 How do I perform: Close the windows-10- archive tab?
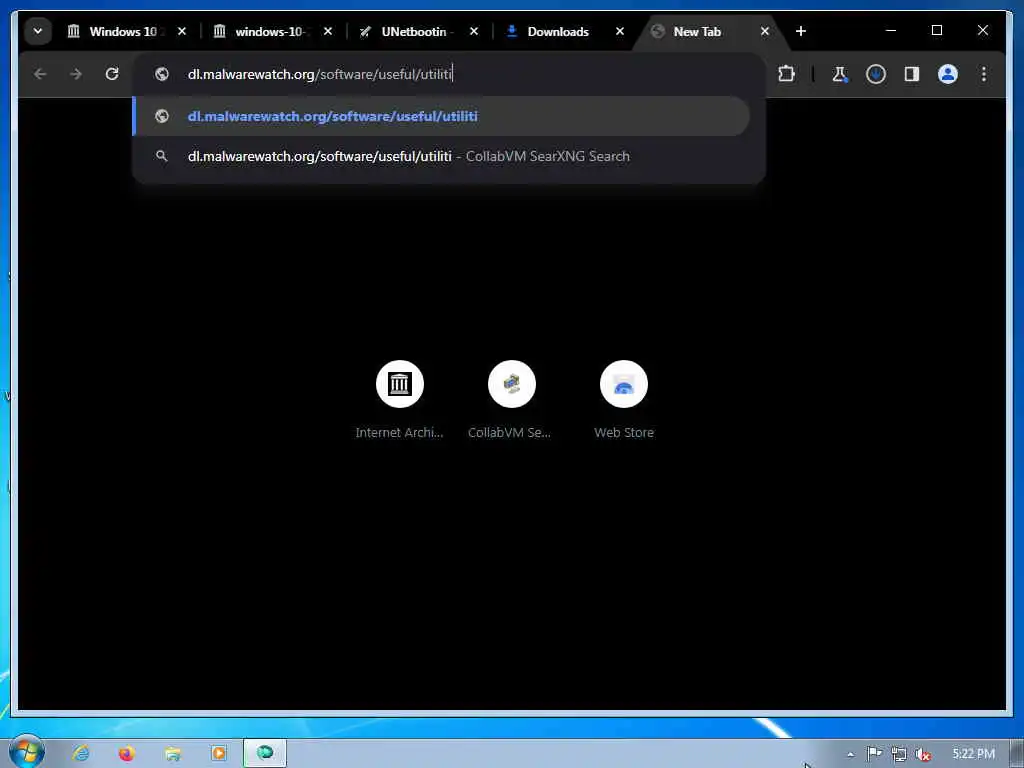[328, 31]
